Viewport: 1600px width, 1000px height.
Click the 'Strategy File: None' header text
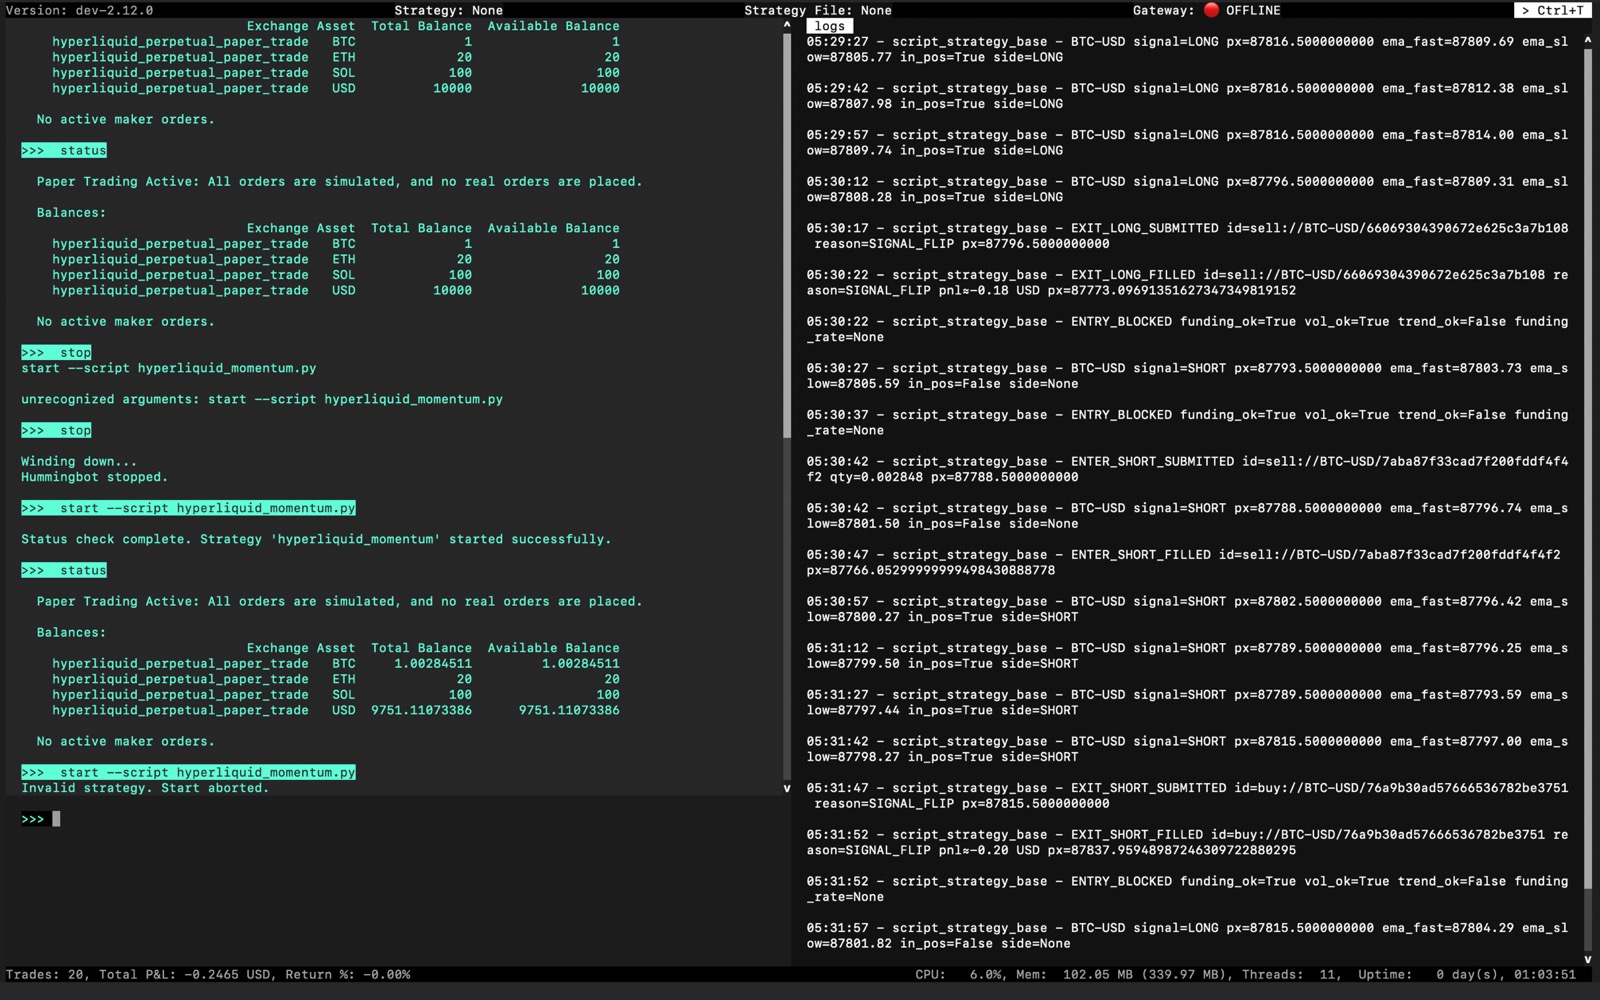[x=818, y=10]
